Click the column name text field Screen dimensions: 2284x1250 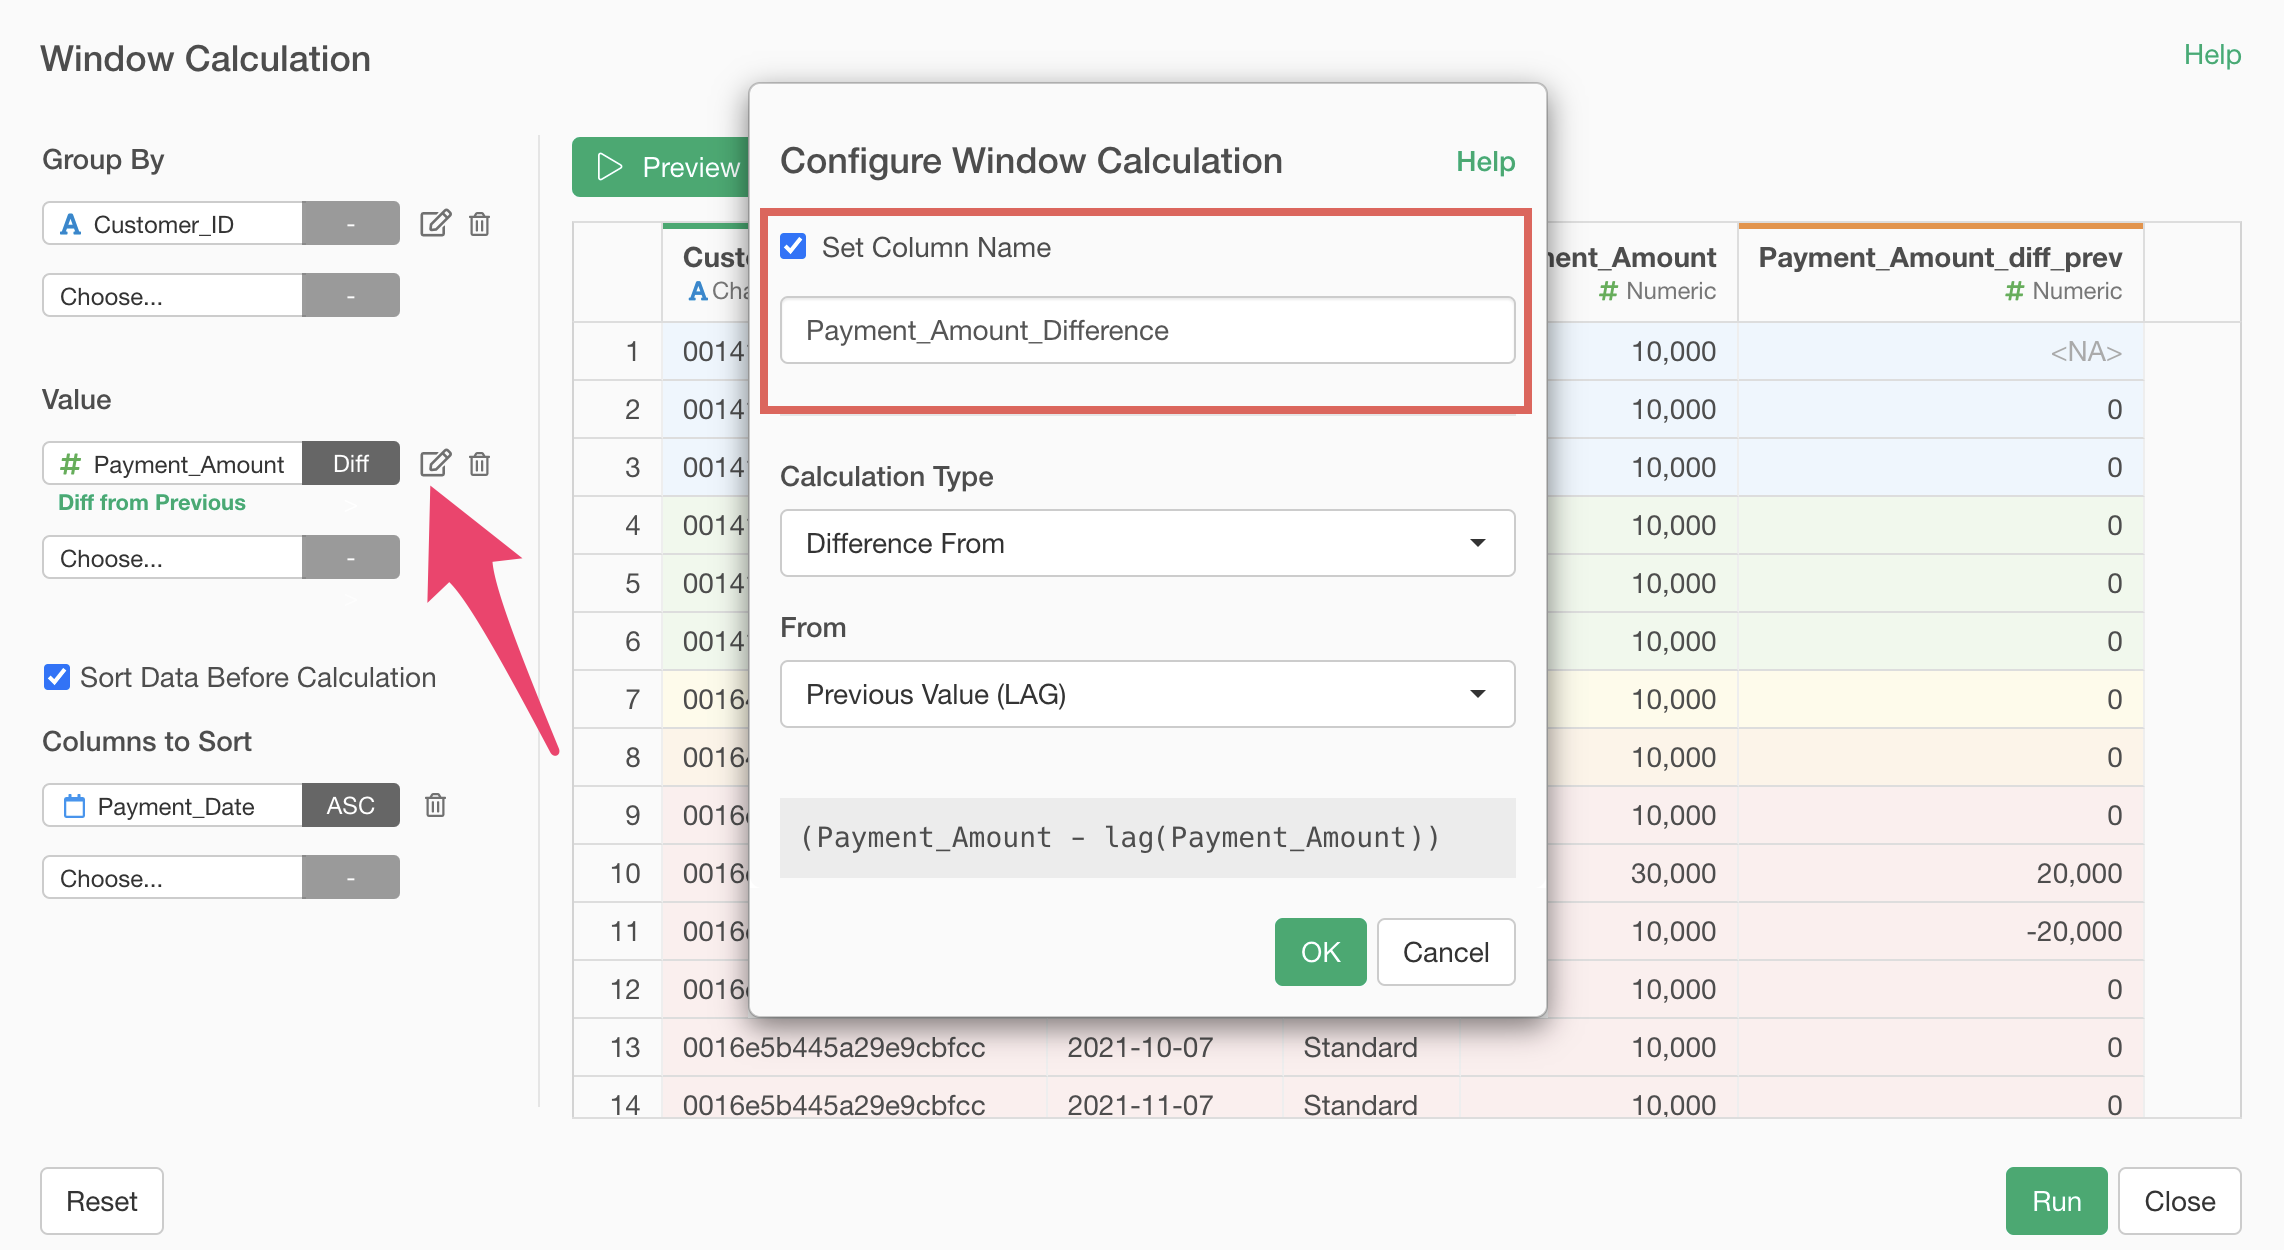tap(1147, 330)
